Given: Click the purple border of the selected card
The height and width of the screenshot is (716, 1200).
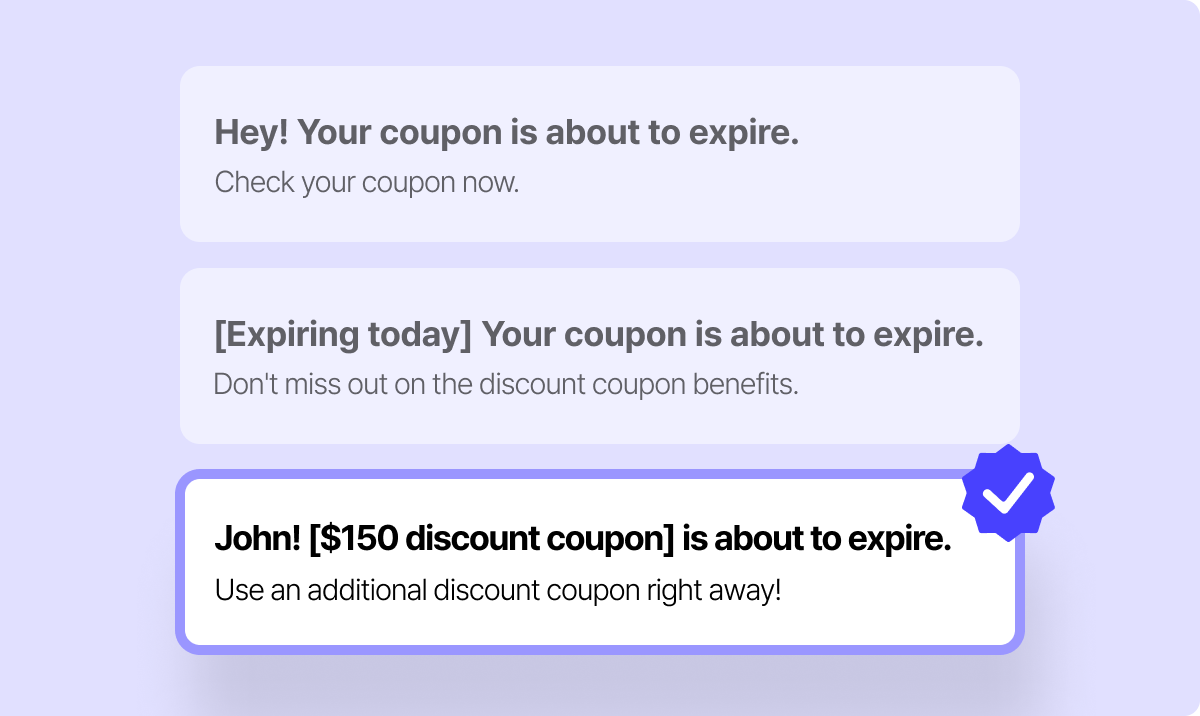Looking at the screenshot, I should click(x=180, y=560).
